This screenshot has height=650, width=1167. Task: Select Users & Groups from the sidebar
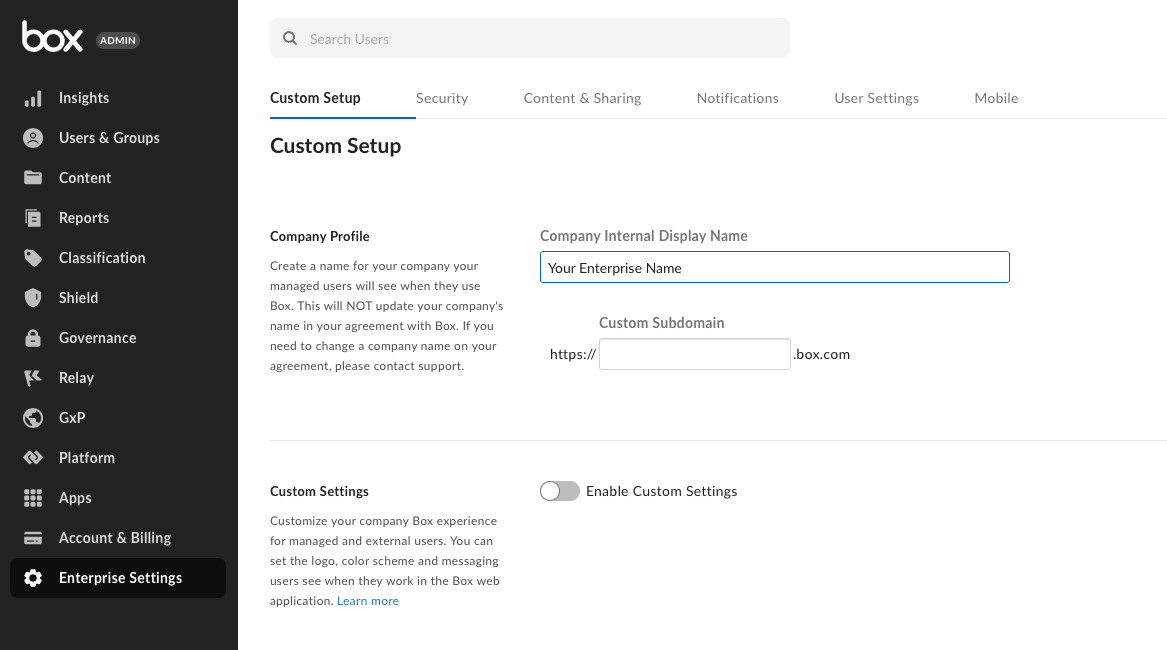tap(109, 138)
